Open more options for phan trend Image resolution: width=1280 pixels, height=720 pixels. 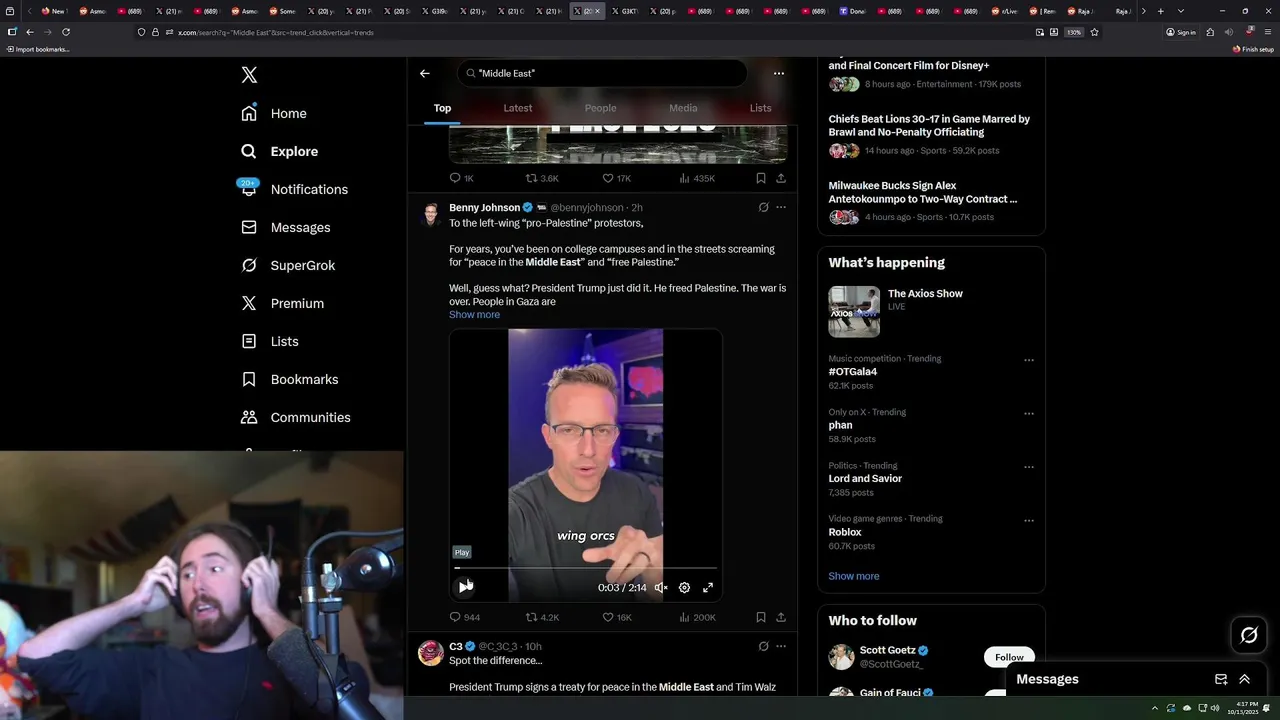click(x=1029, y=413)
